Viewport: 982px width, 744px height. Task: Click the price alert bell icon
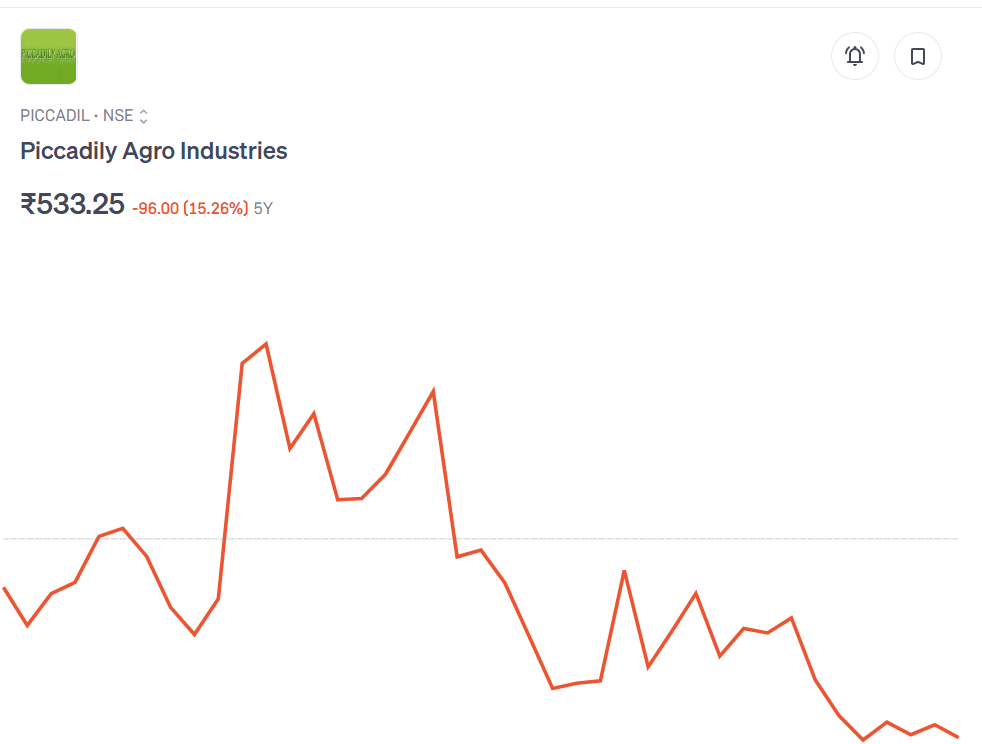(x=855, y=56)
